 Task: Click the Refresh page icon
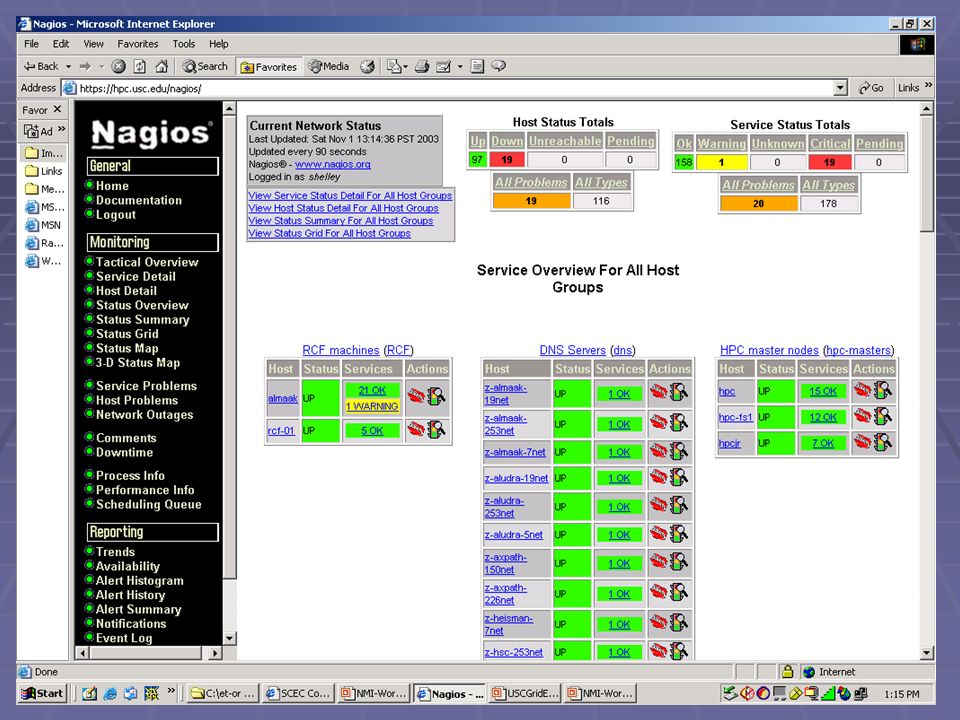click(140, 66)
